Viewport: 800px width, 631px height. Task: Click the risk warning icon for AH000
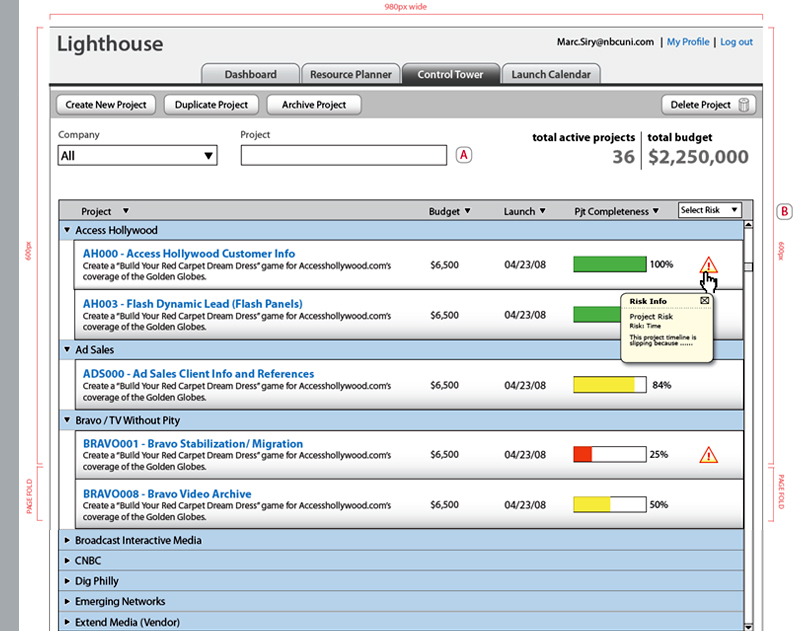pos(708,265)
